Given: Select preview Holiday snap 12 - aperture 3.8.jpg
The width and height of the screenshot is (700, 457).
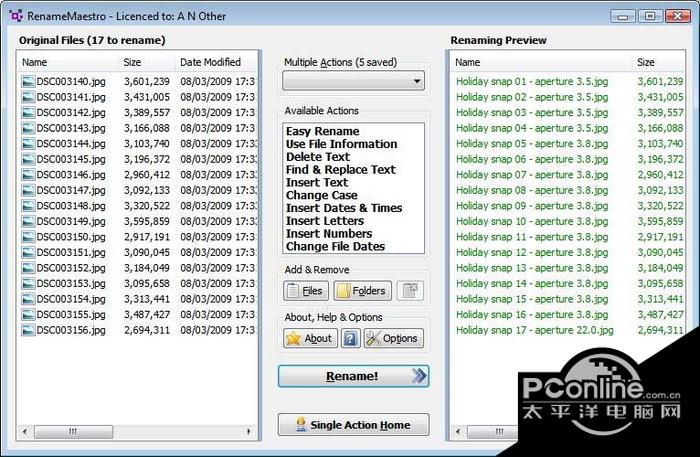Looking at the screenshot, I should (532, 253).
